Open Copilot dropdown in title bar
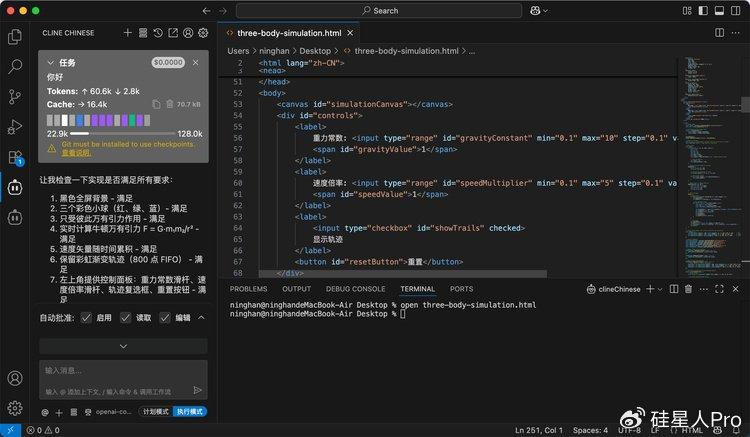 [x=539, y=11]
